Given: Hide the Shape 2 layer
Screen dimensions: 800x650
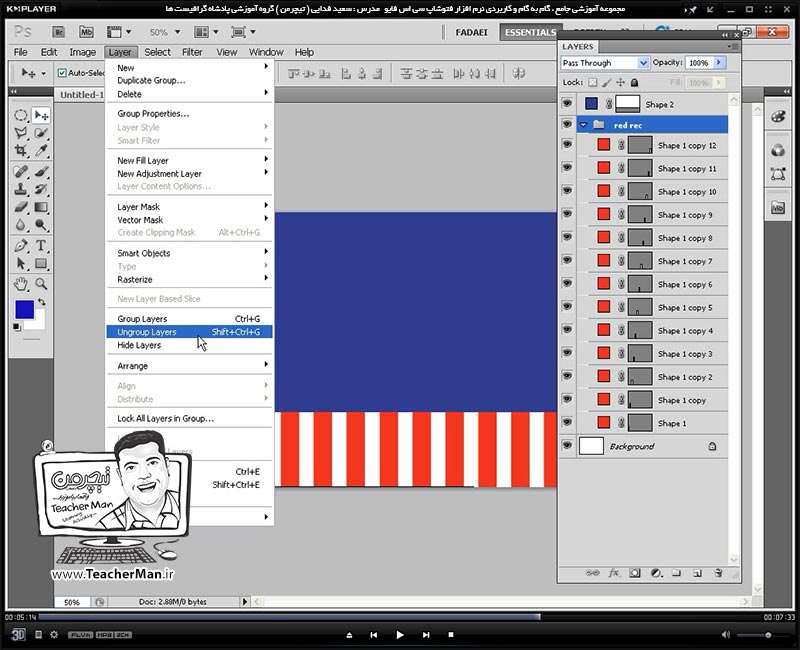Looking at the screenshot, I should 567,104.
